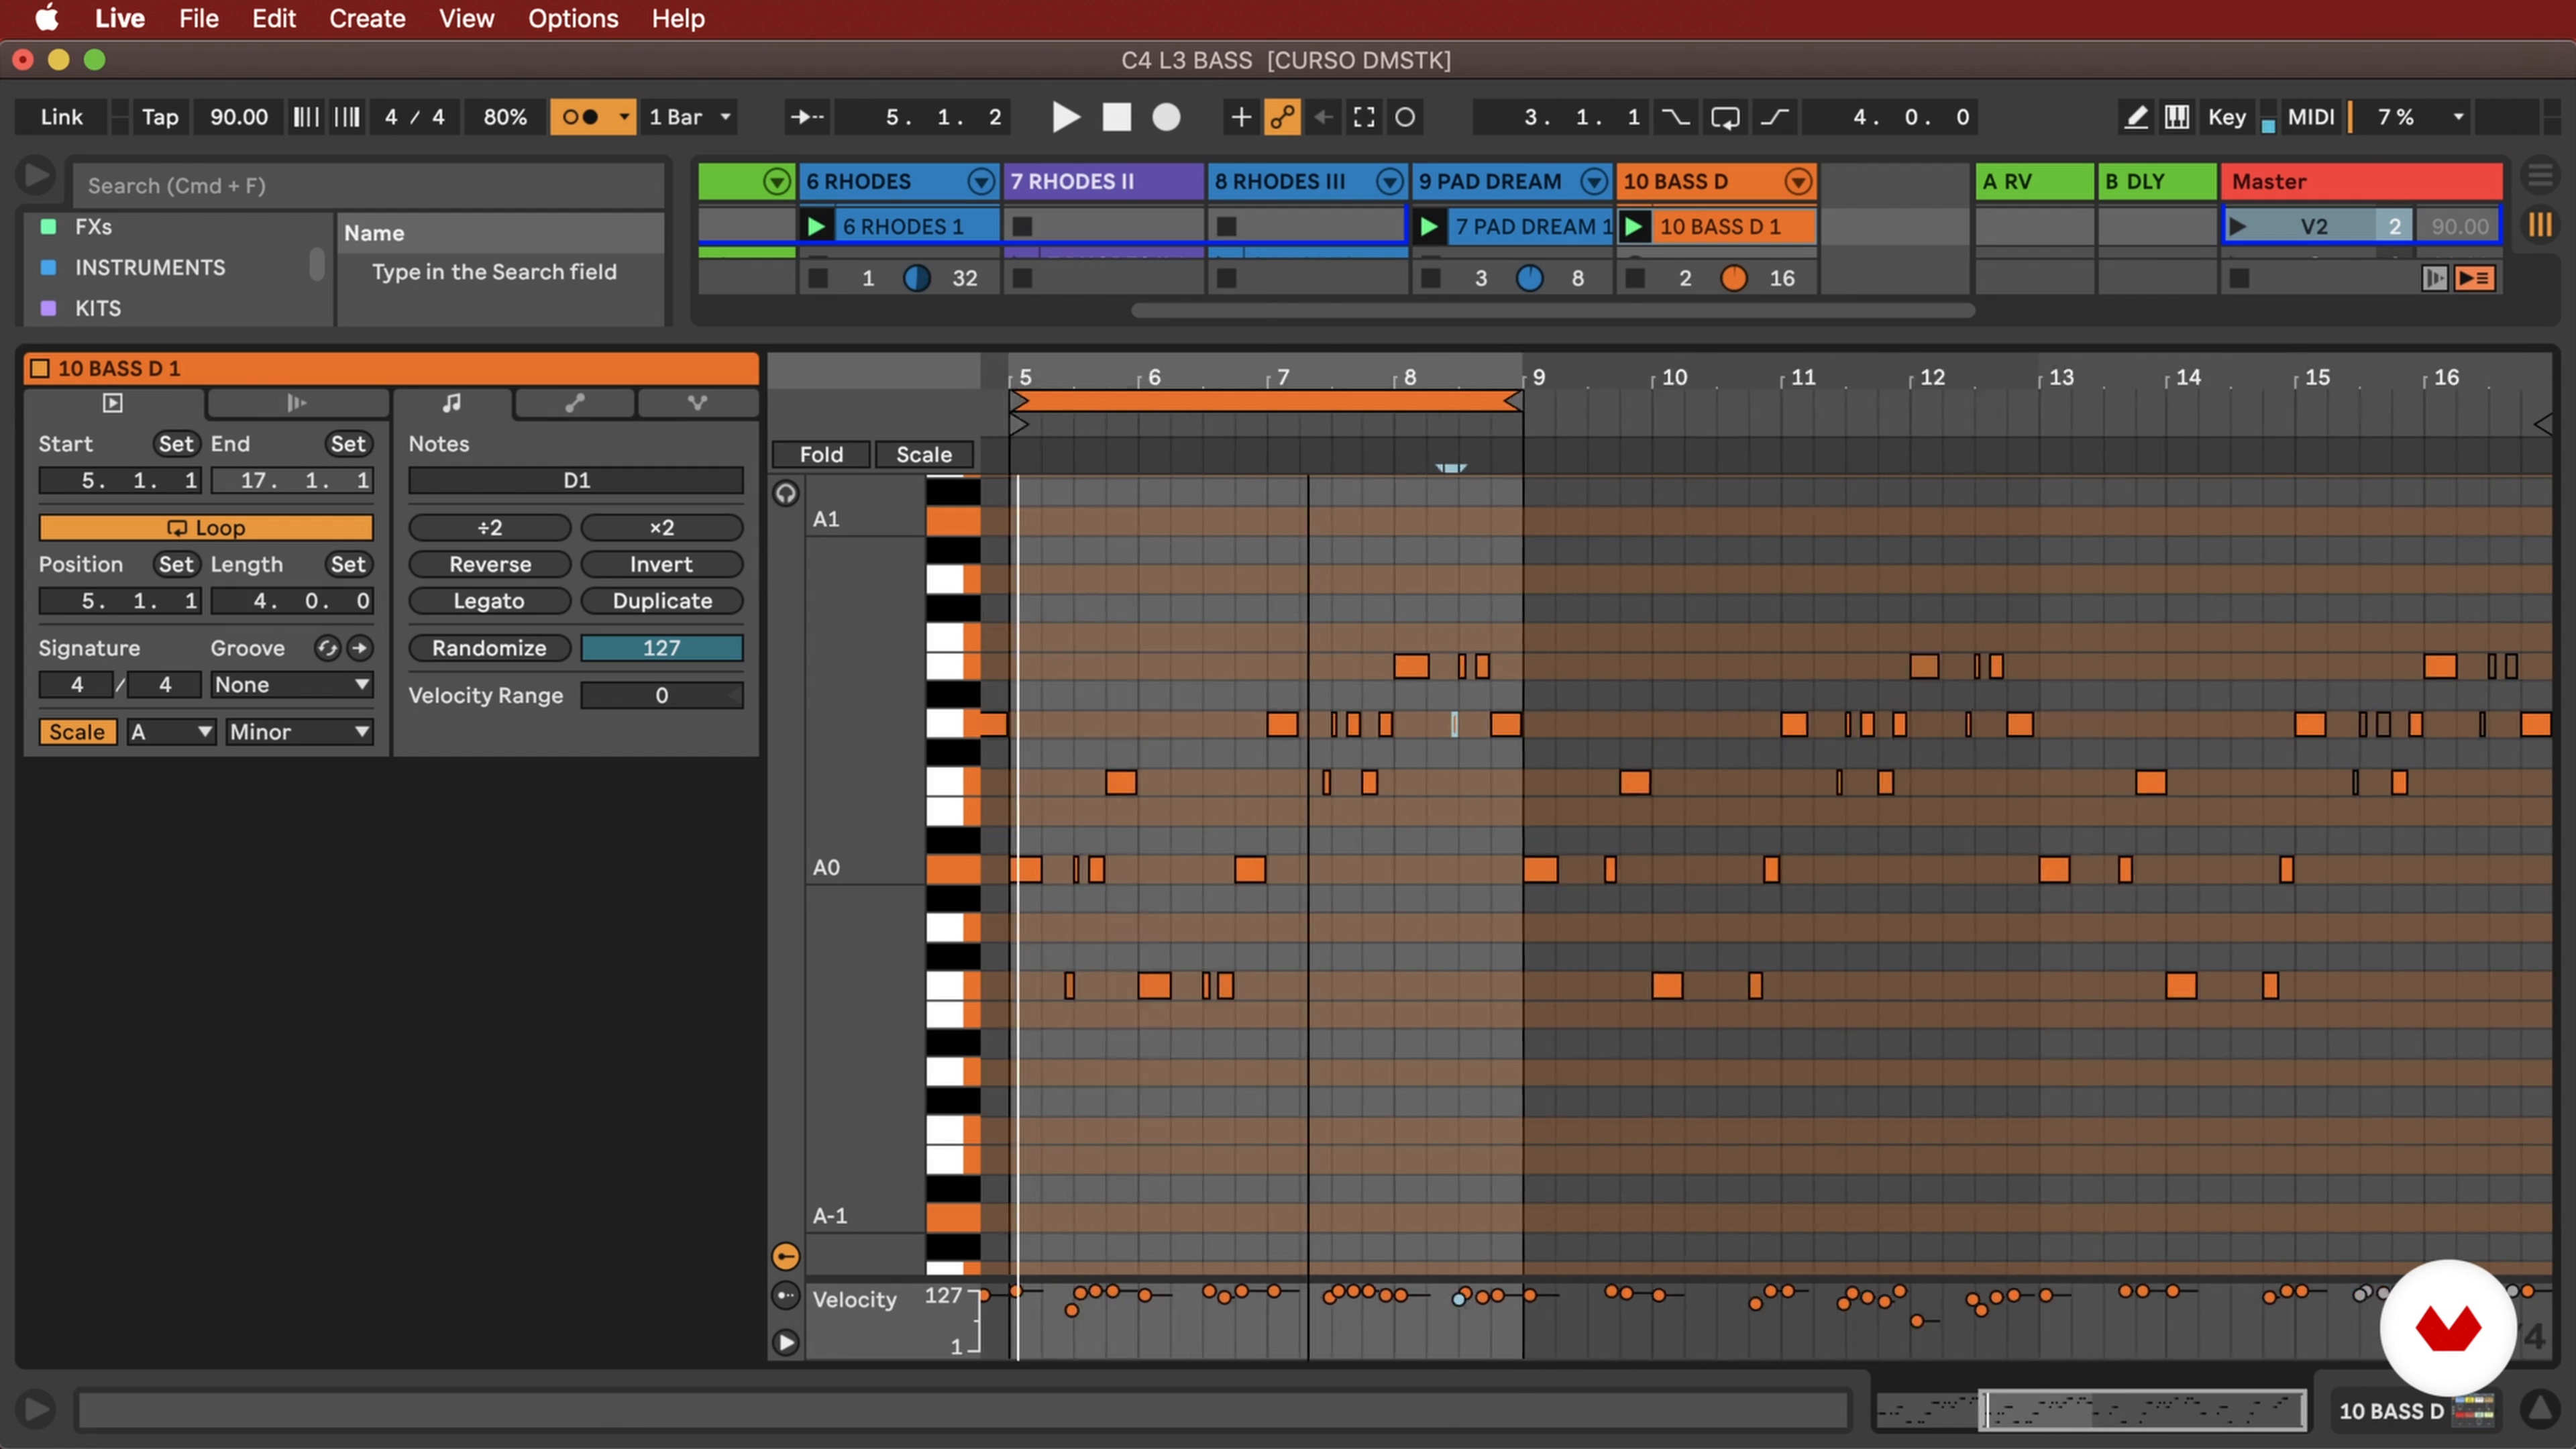Open the Groove None dropdown
Viewport: 2576px width, 1449px height.
292,685
